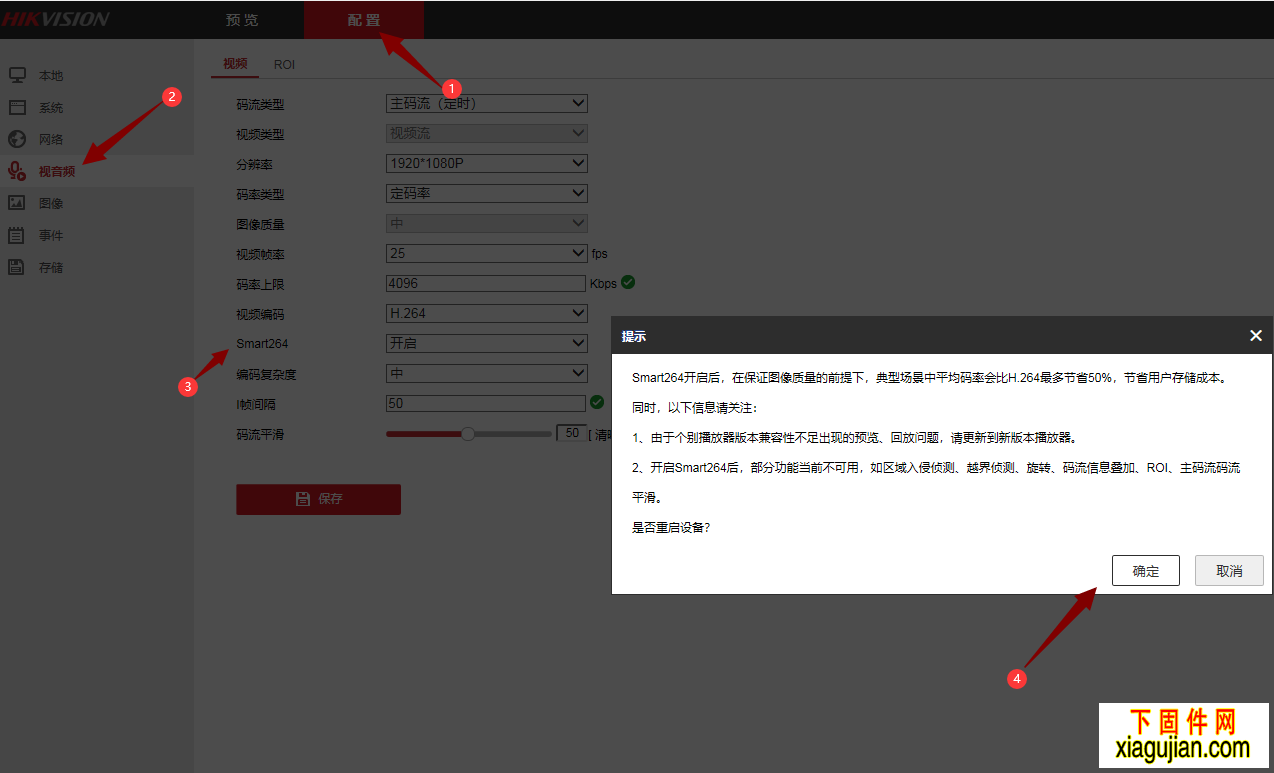Click the 视频编码 label
Screen dimensions: 1274x773
(260, 314)
